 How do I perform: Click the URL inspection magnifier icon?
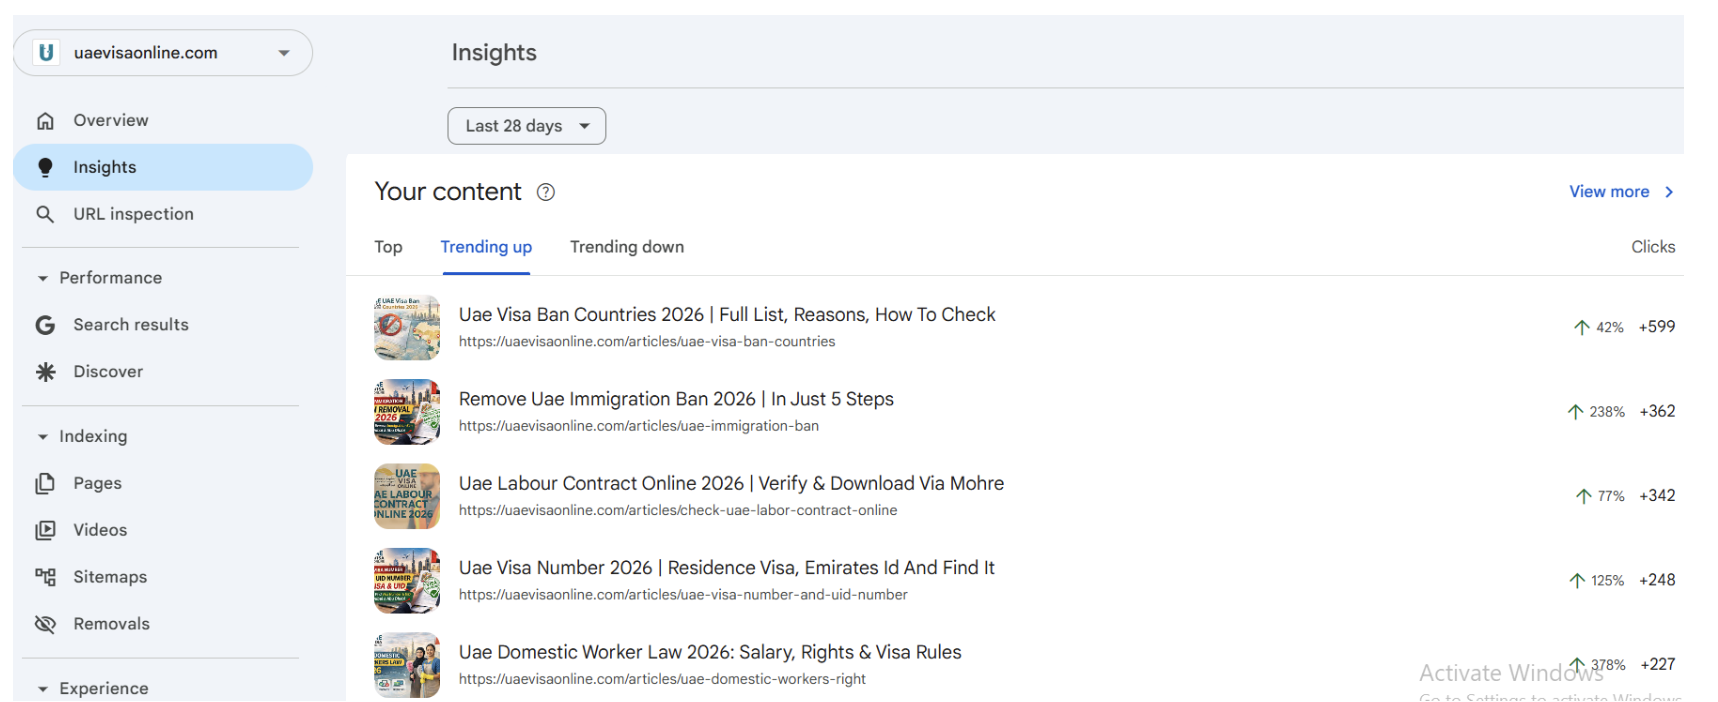pyautogui.click(x=45, y=214)
